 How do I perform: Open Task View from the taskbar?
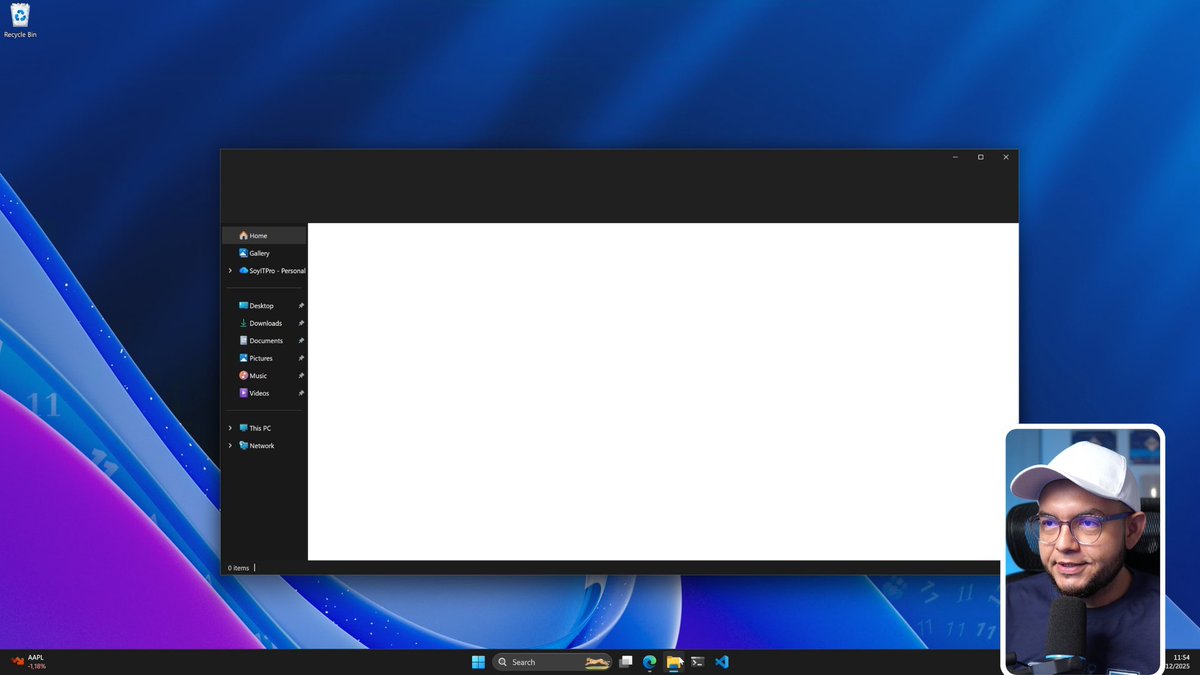click(626, 662)
